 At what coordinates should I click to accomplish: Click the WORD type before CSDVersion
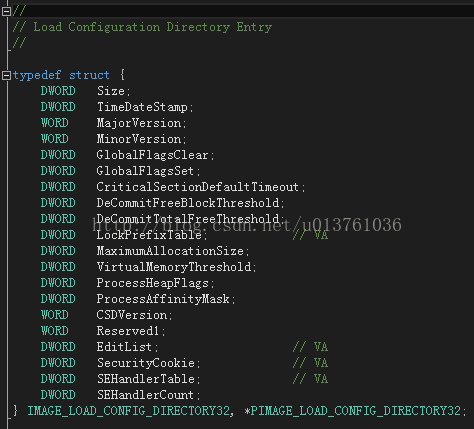point(55,315)
